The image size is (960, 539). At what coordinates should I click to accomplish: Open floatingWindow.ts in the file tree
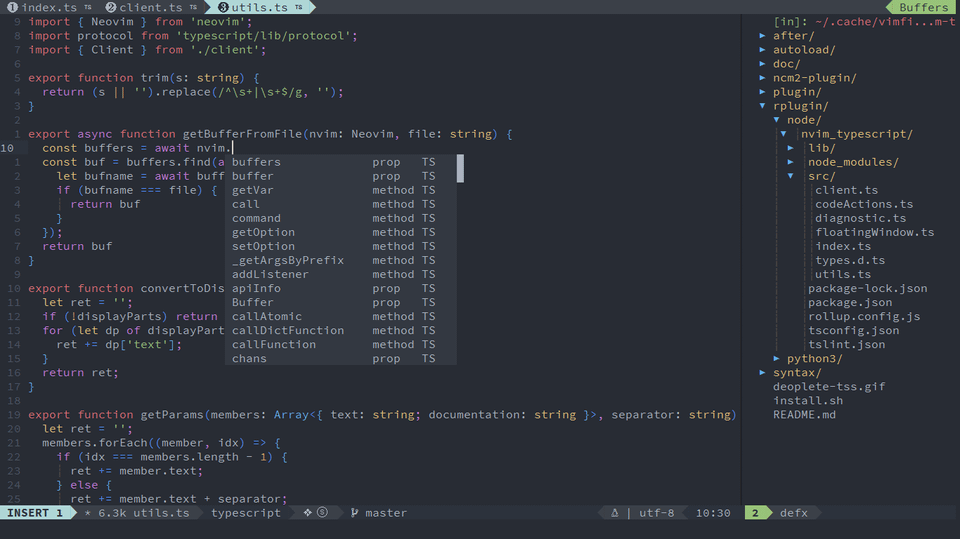[874, 232]
